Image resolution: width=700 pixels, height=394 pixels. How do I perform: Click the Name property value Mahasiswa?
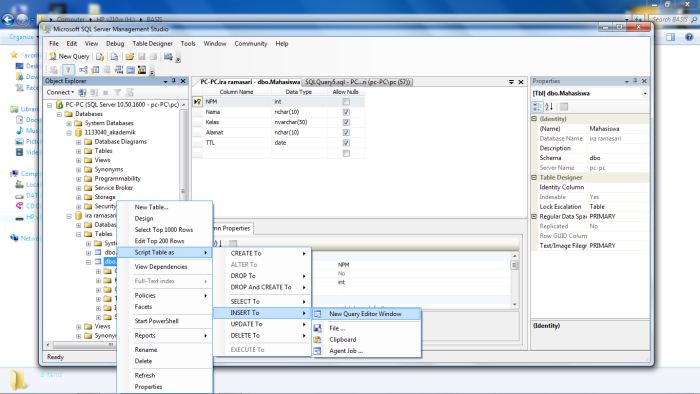click(604, 129)
